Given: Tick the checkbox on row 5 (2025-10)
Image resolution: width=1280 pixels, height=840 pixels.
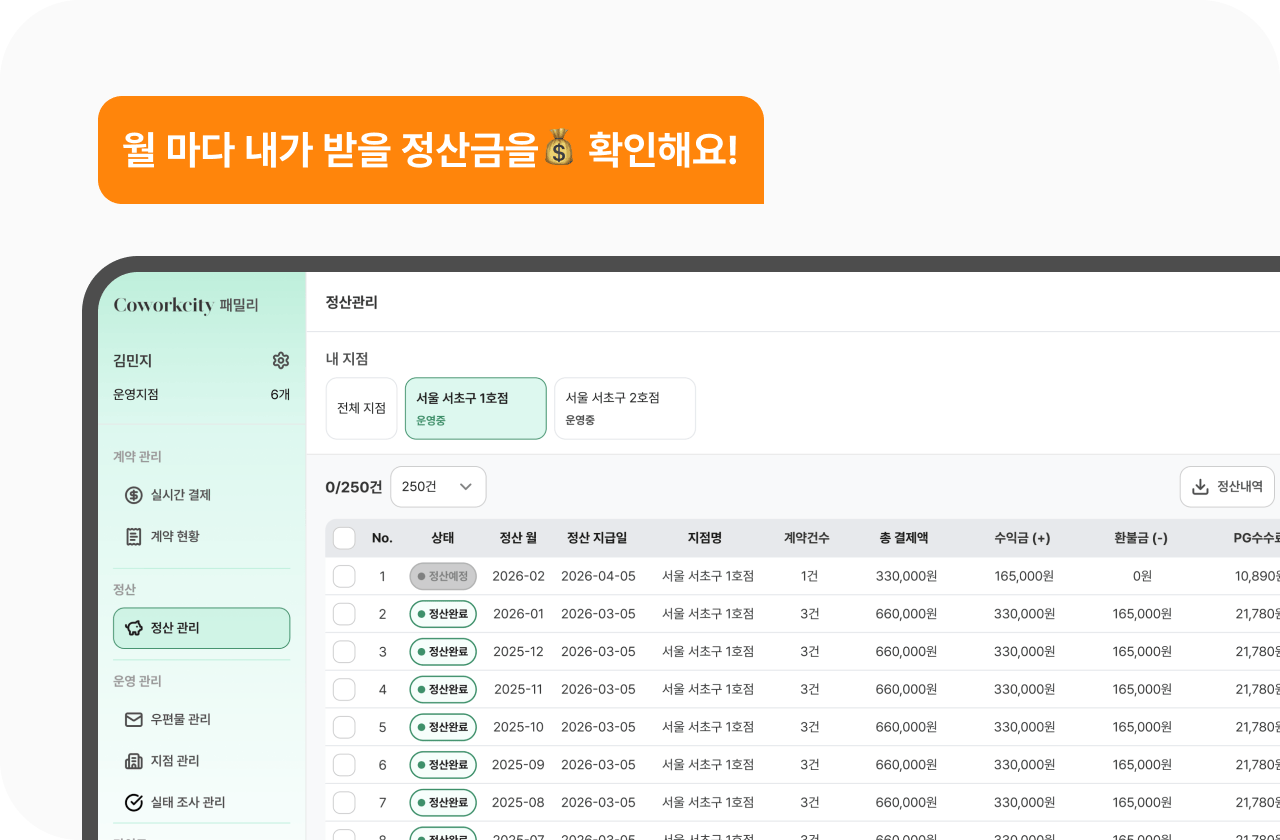Looking at the screenshot, I should (x=343, y=727).
